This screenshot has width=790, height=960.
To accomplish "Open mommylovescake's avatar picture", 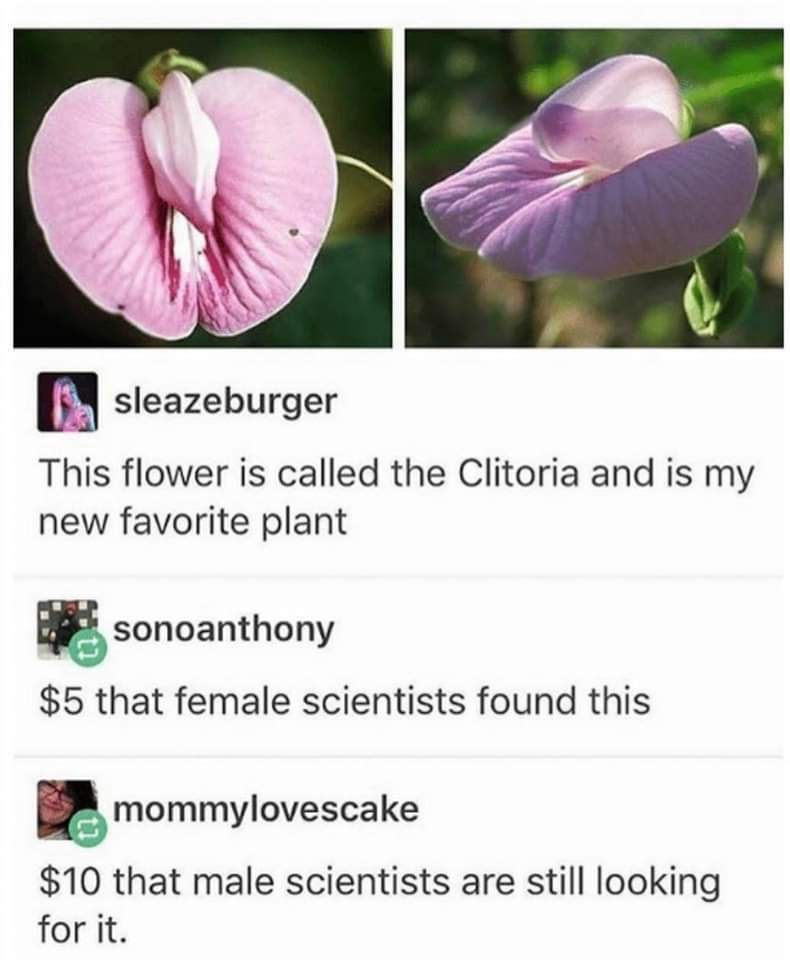I will point(67,809).
